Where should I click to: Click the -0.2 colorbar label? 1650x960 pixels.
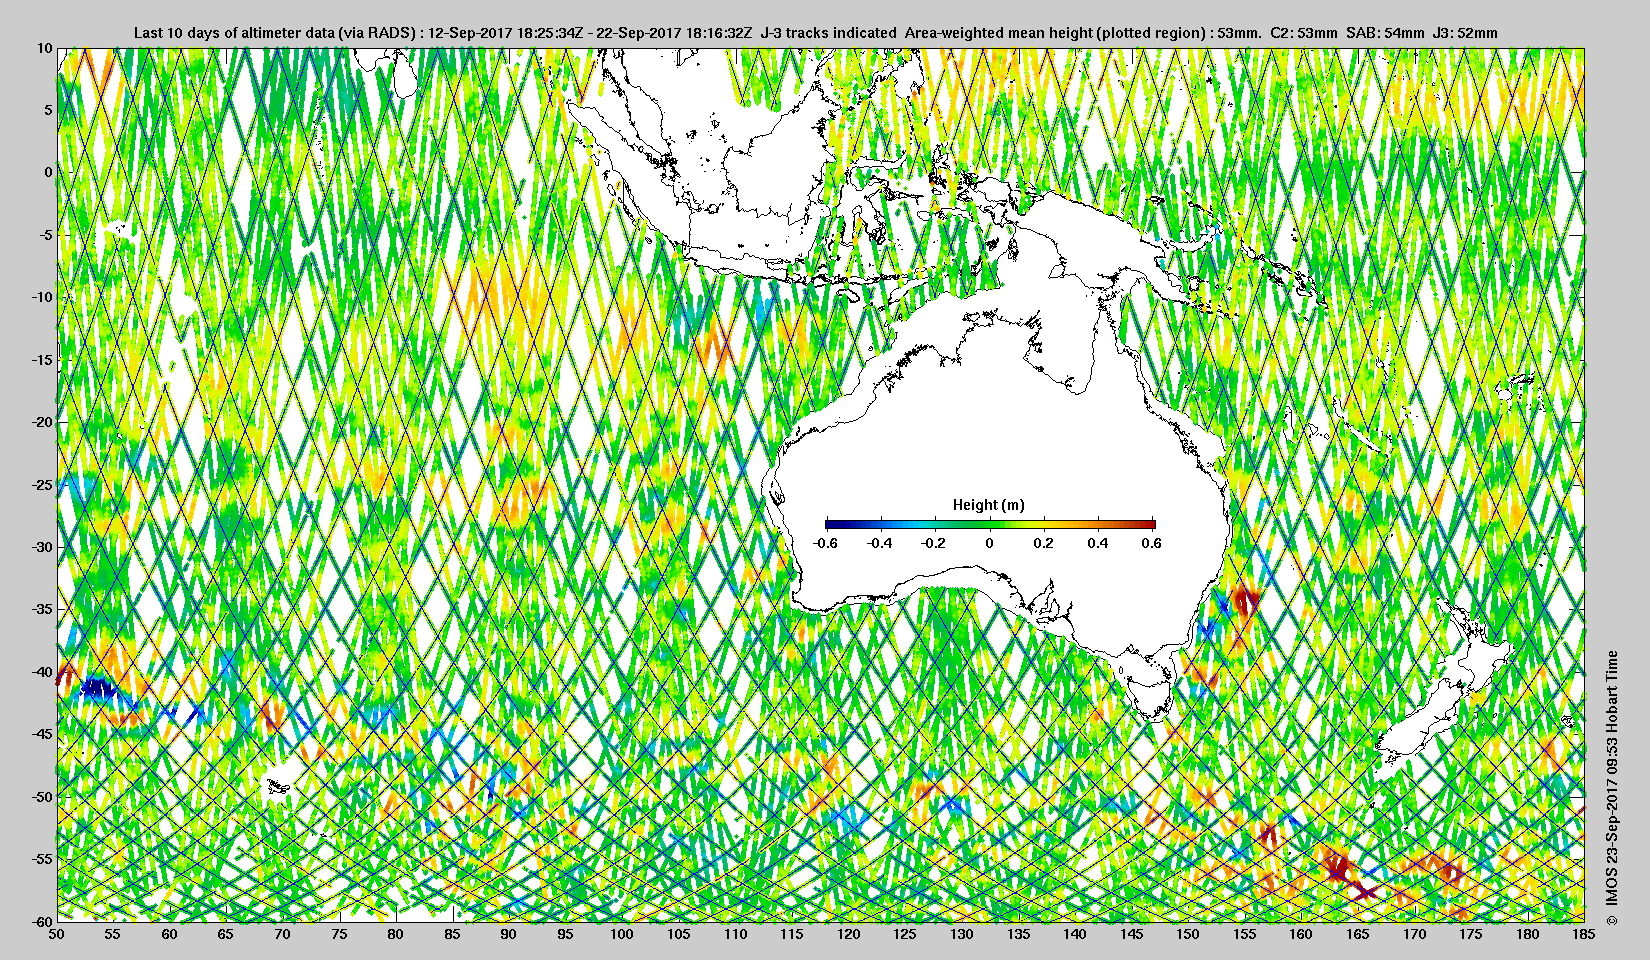coord(934,543)
